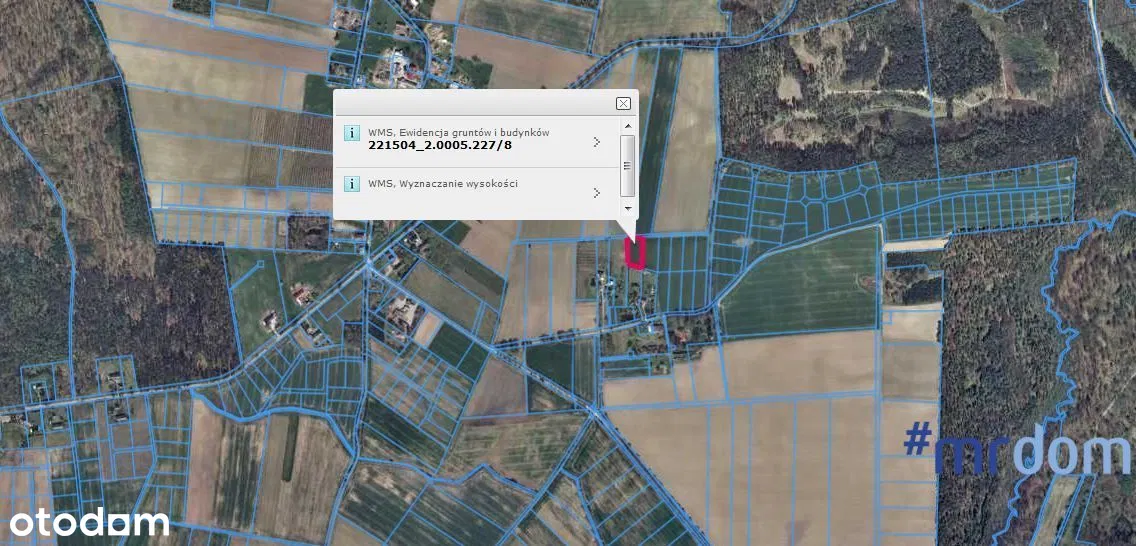Image resolution: width=1136 pixels, height=546 pixels.
Task: Expand the Wyznaczanie wysokości entry arrow
Action: click(x=597, y=192)
